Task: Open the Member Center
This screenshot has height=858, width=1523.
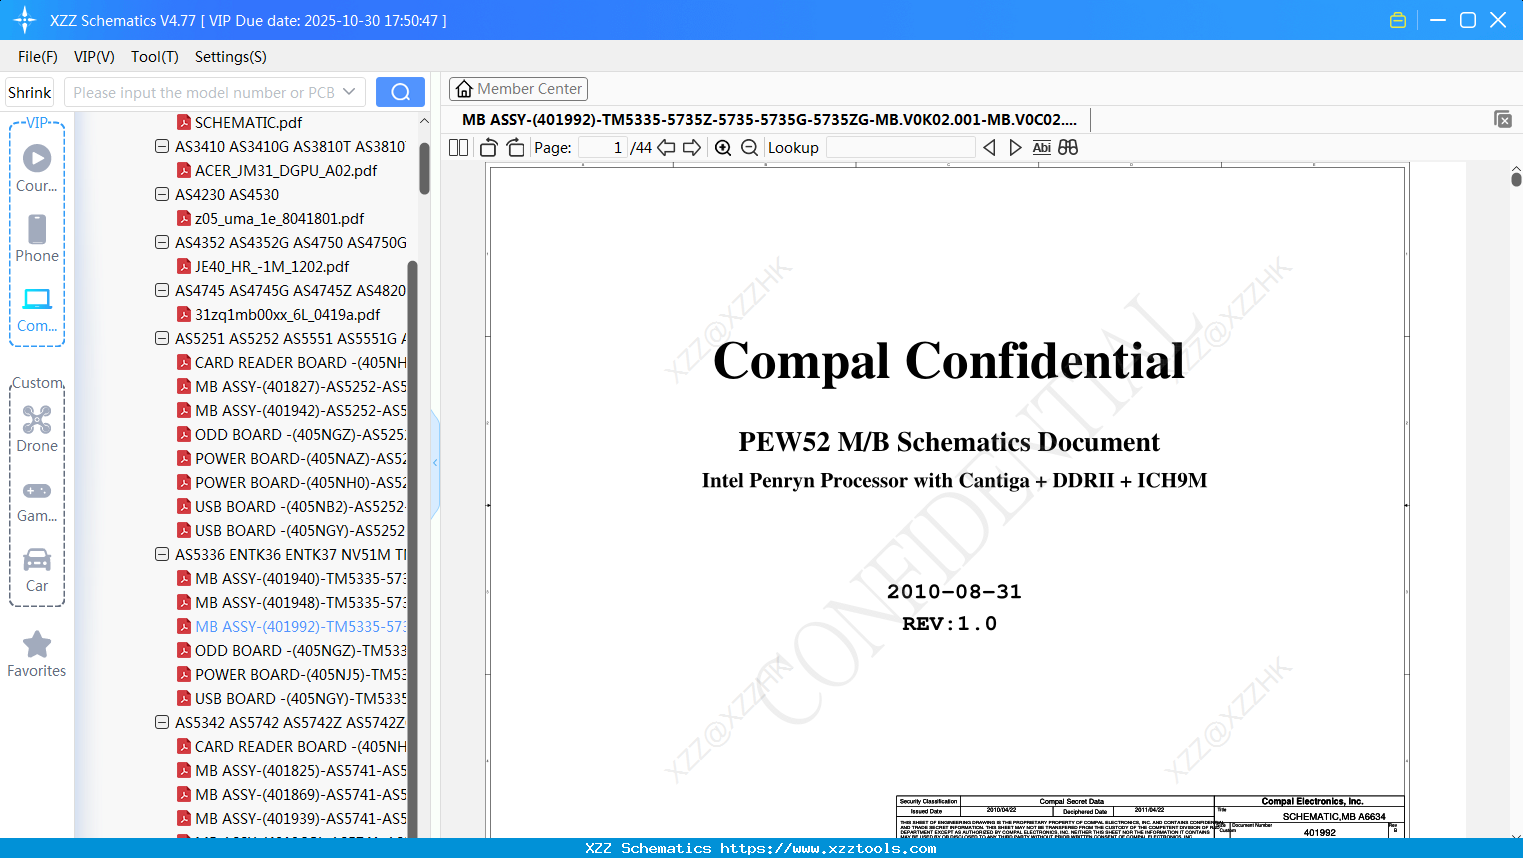Action: (518, 89)
